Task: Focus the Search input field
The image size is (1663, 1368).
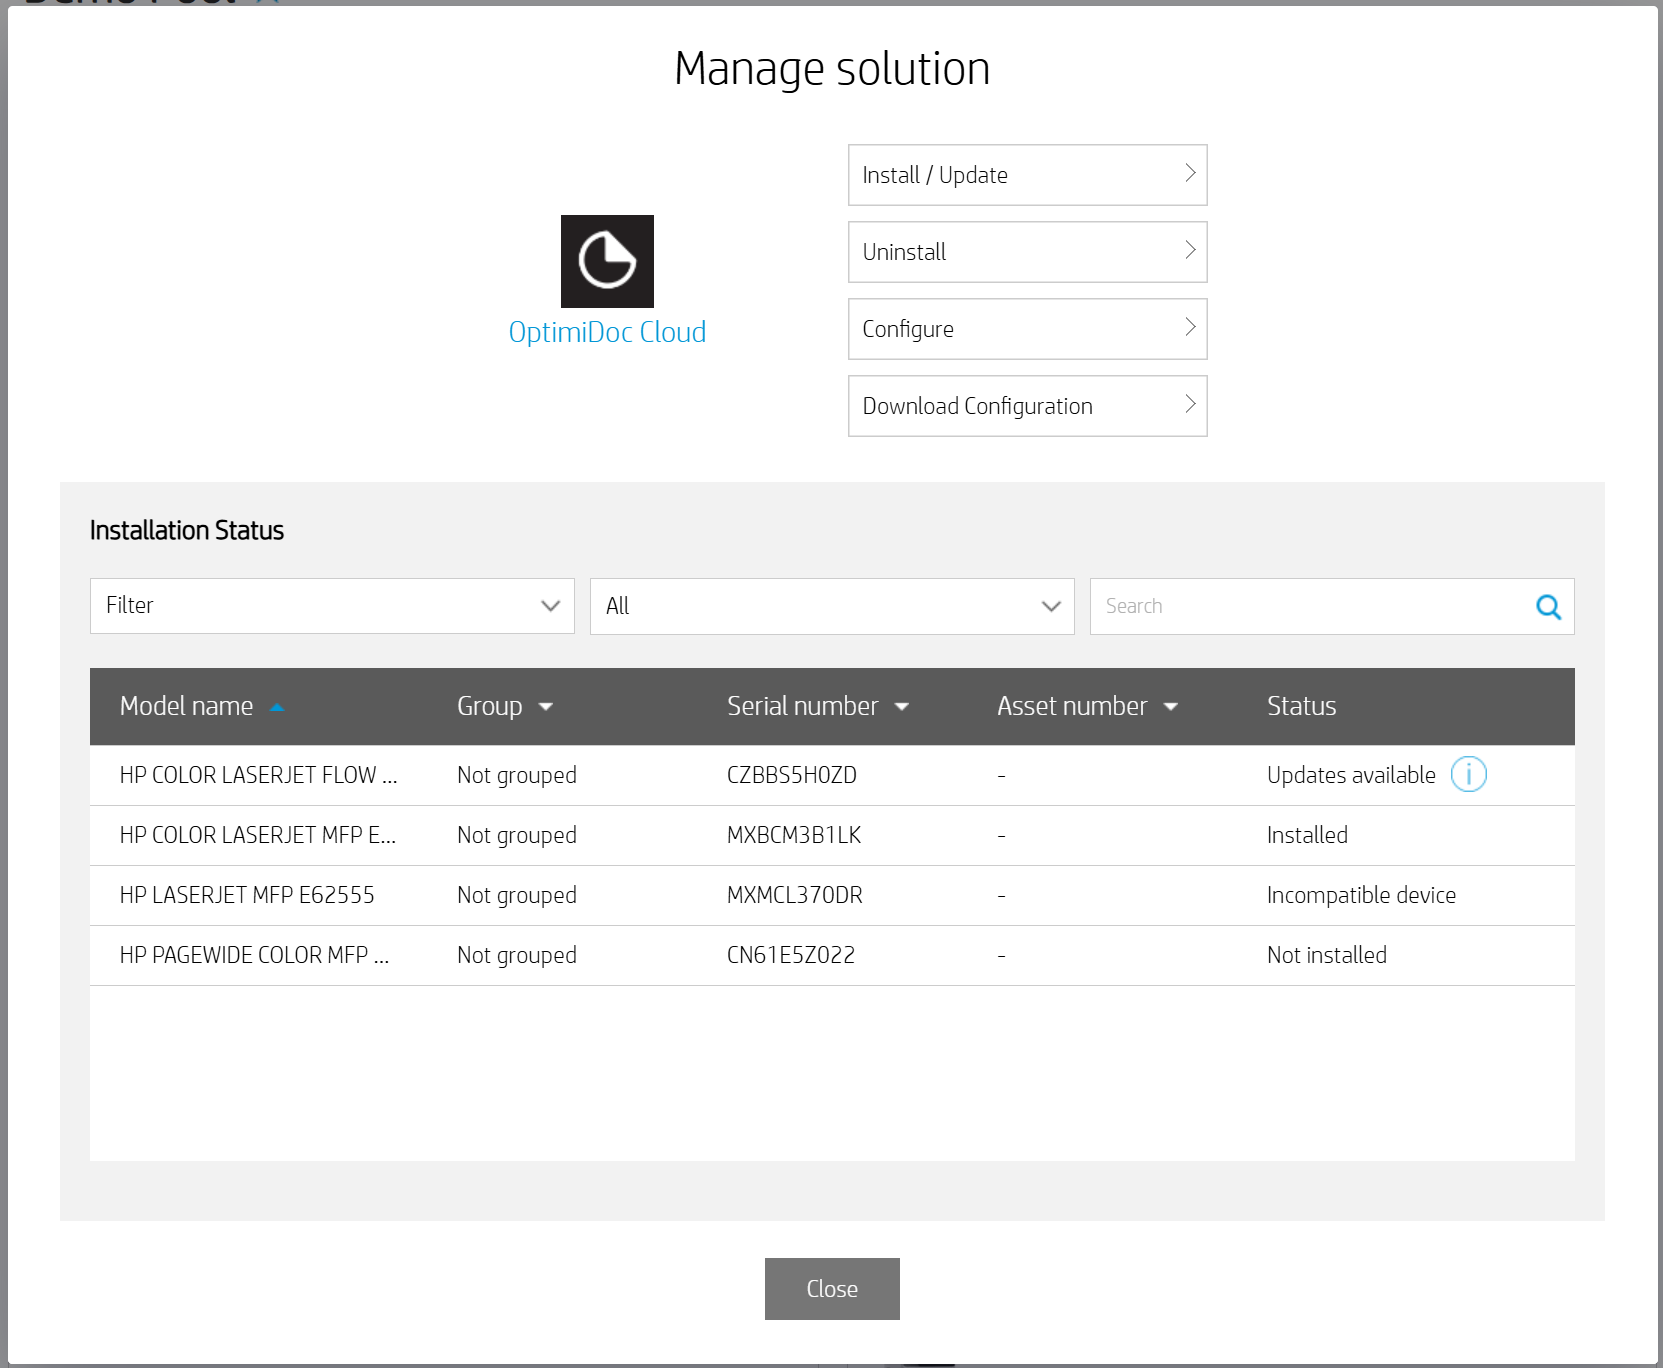Action: (x=1310, y=606)
